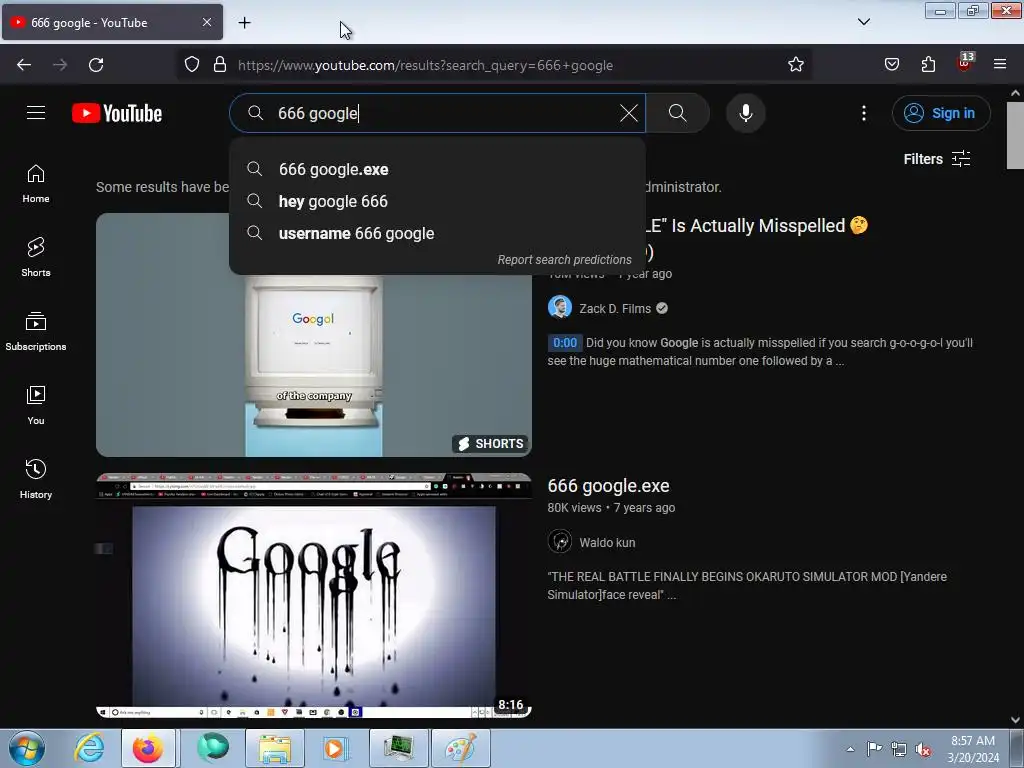The width and height of the screenshot is (1024, 768).
Task: Open the YouTube hamburger guide menu
Action: click(36, 113)
